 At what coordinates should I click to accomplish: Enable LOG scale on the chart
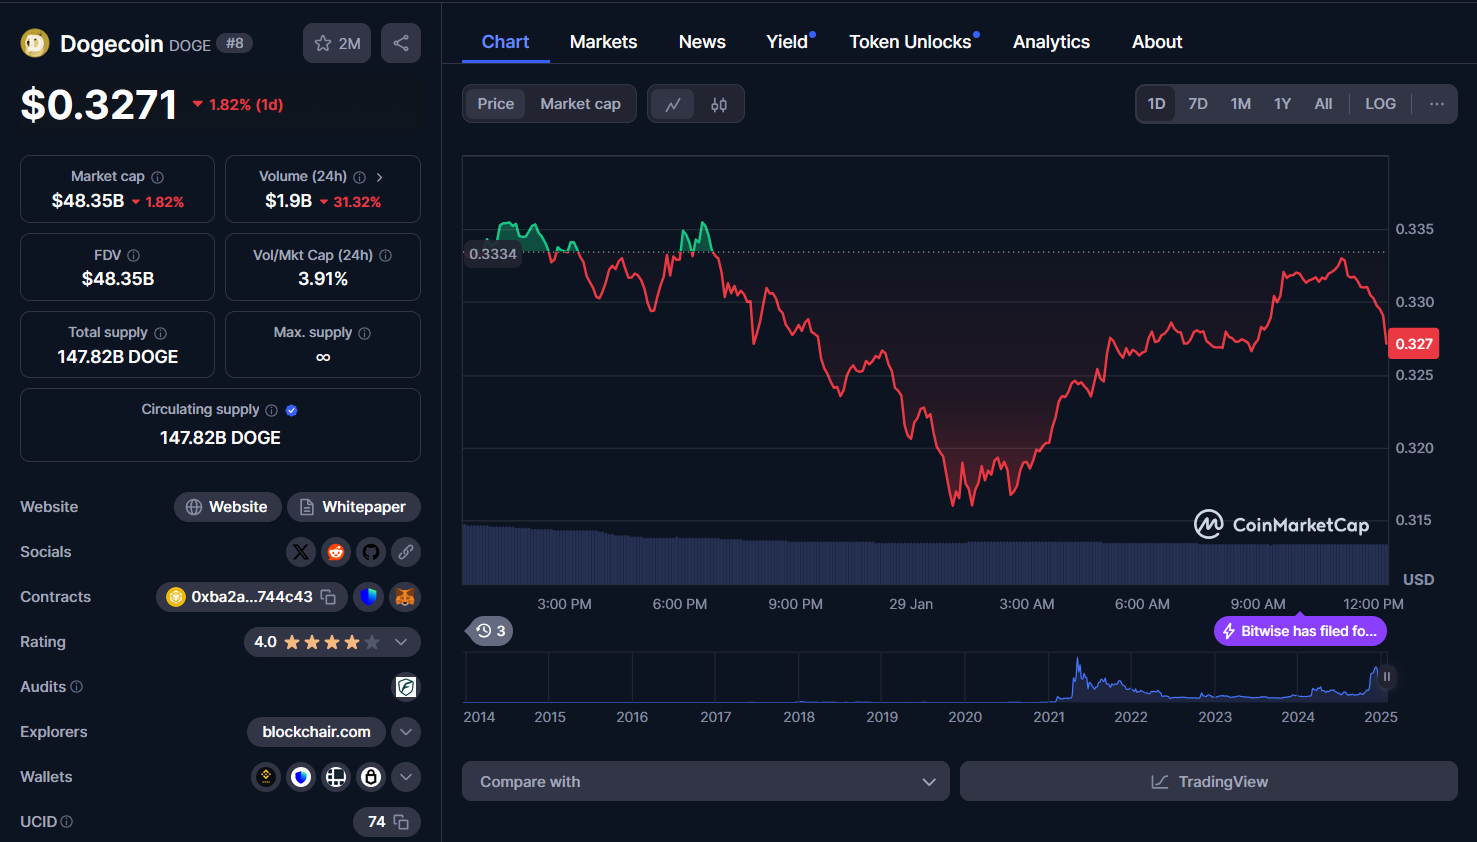[1380, 103]
